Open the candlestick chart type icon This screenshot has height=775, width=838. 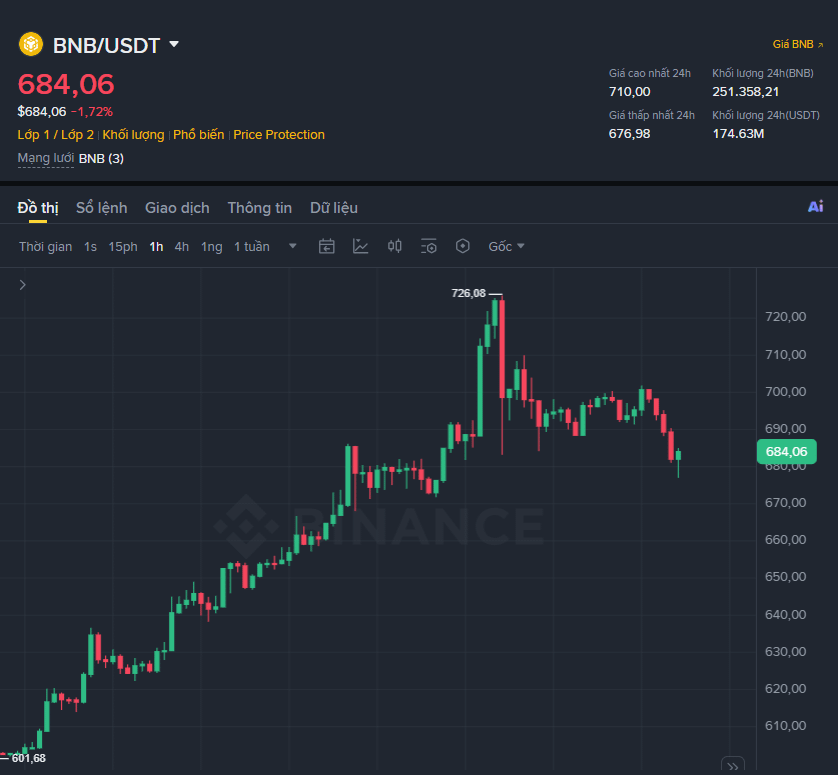click(394, 246)
